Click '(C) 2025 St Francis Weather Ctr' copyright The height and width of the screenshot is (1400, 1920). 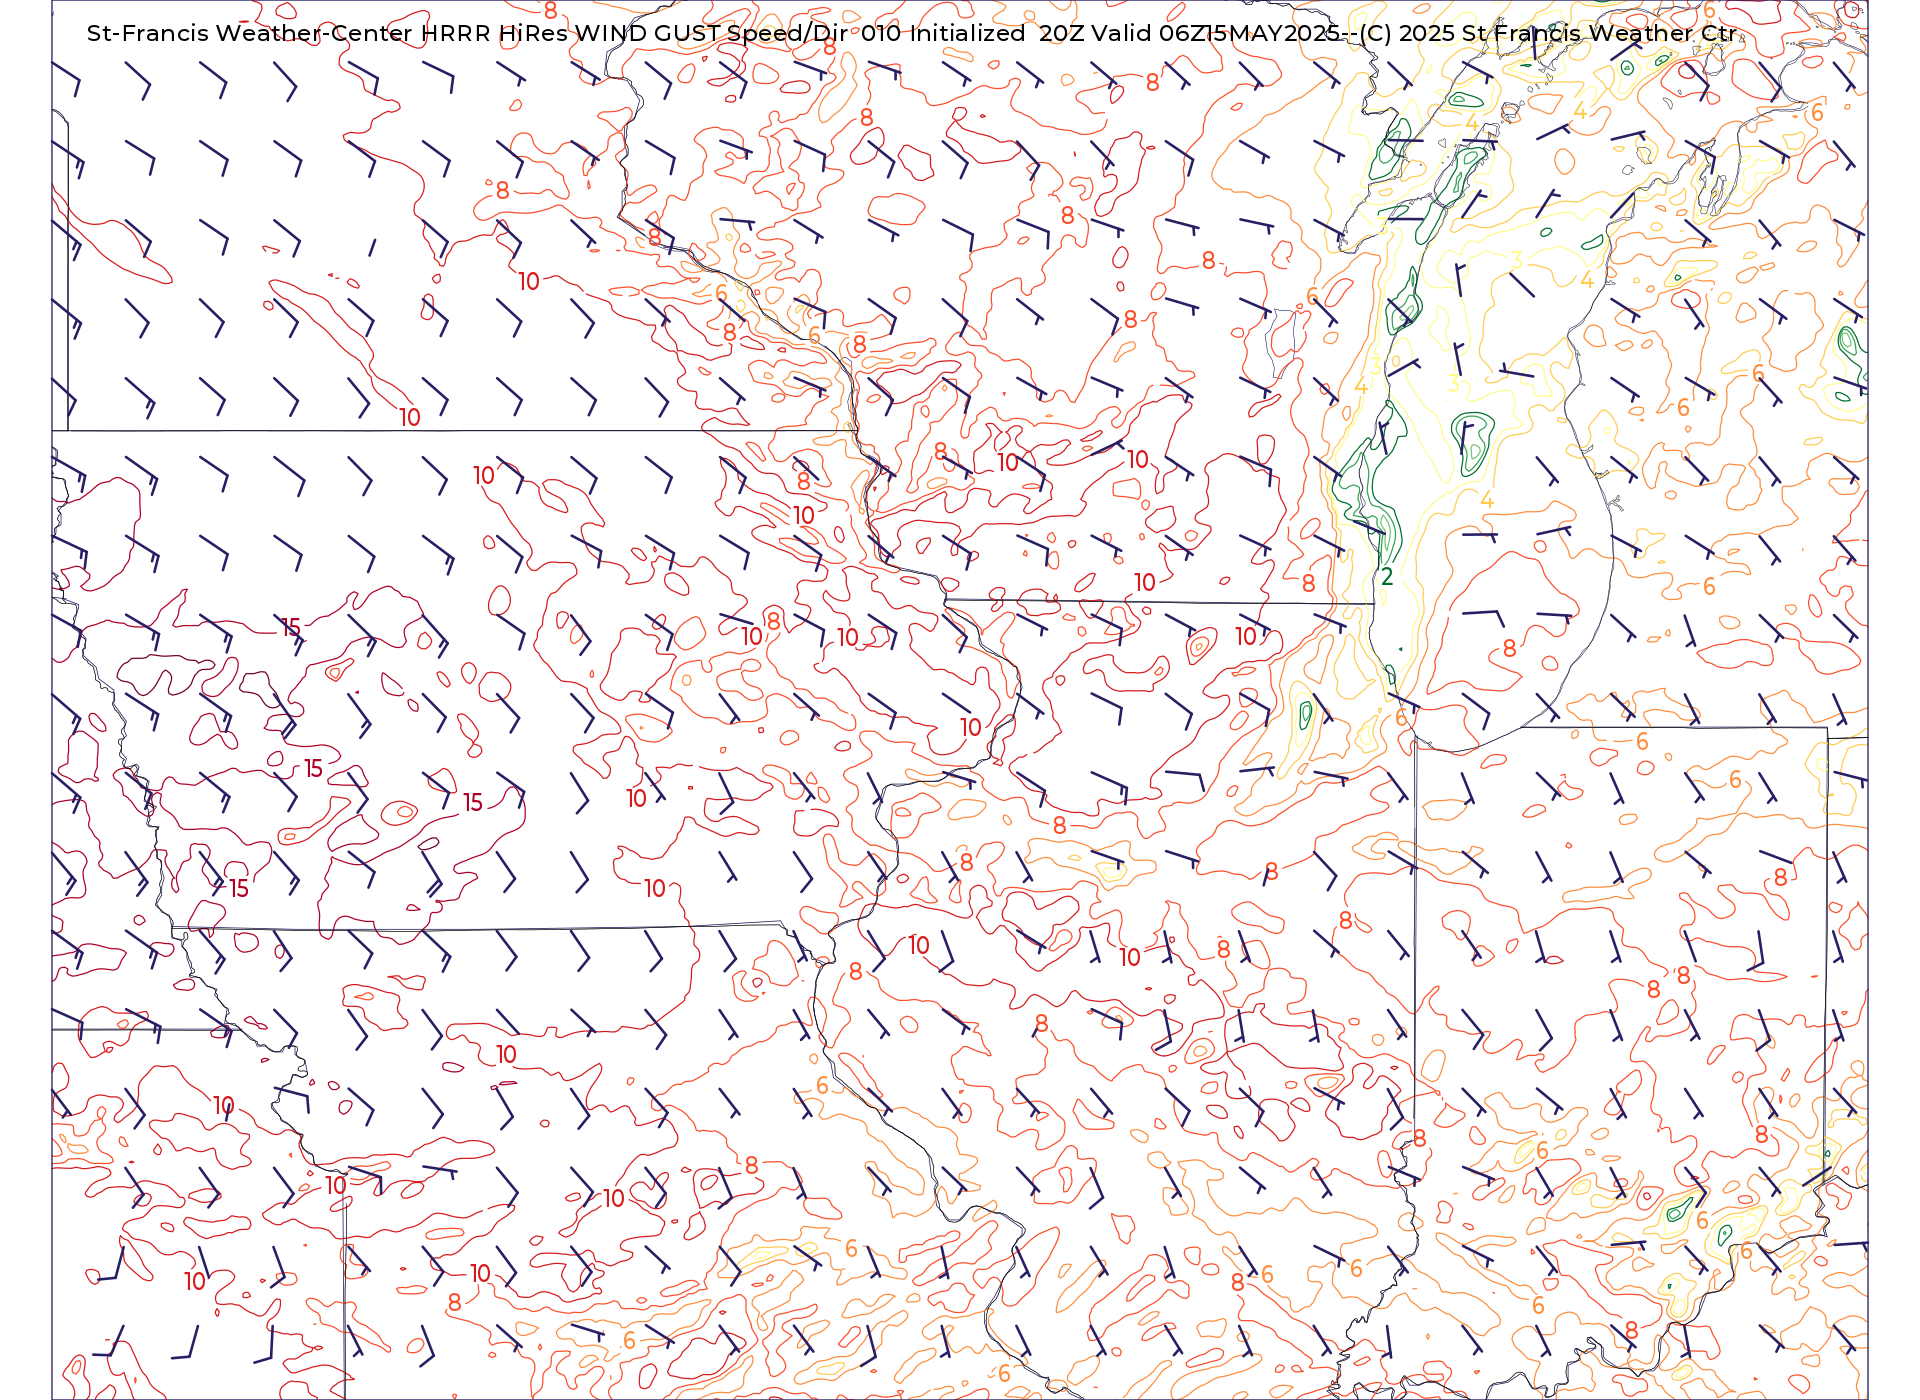[1549, 33]
